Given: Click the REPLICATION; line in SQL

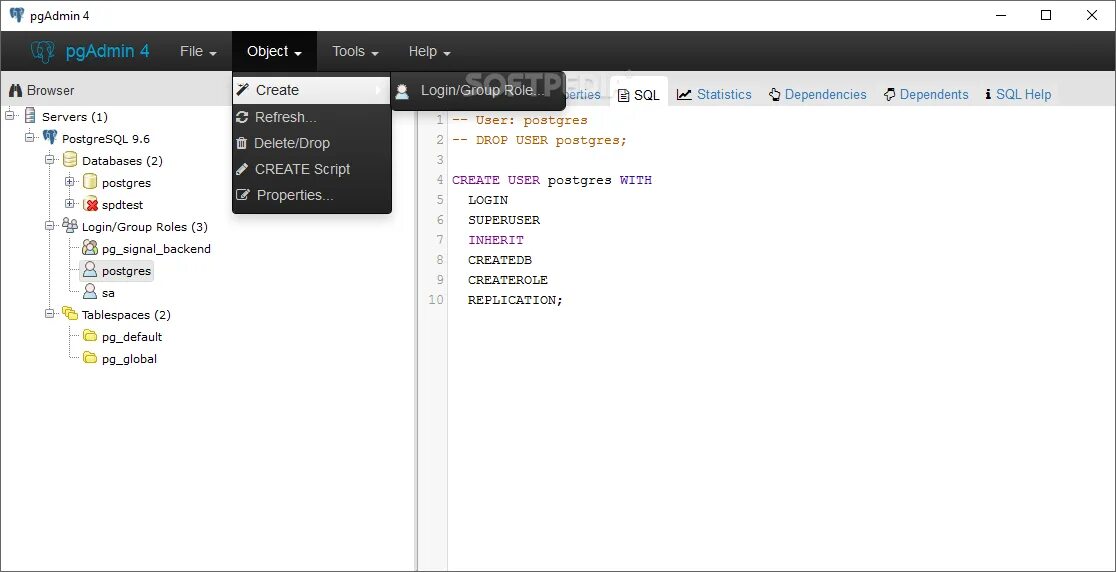Looking at the screenshot, I should tap(515, 300).
